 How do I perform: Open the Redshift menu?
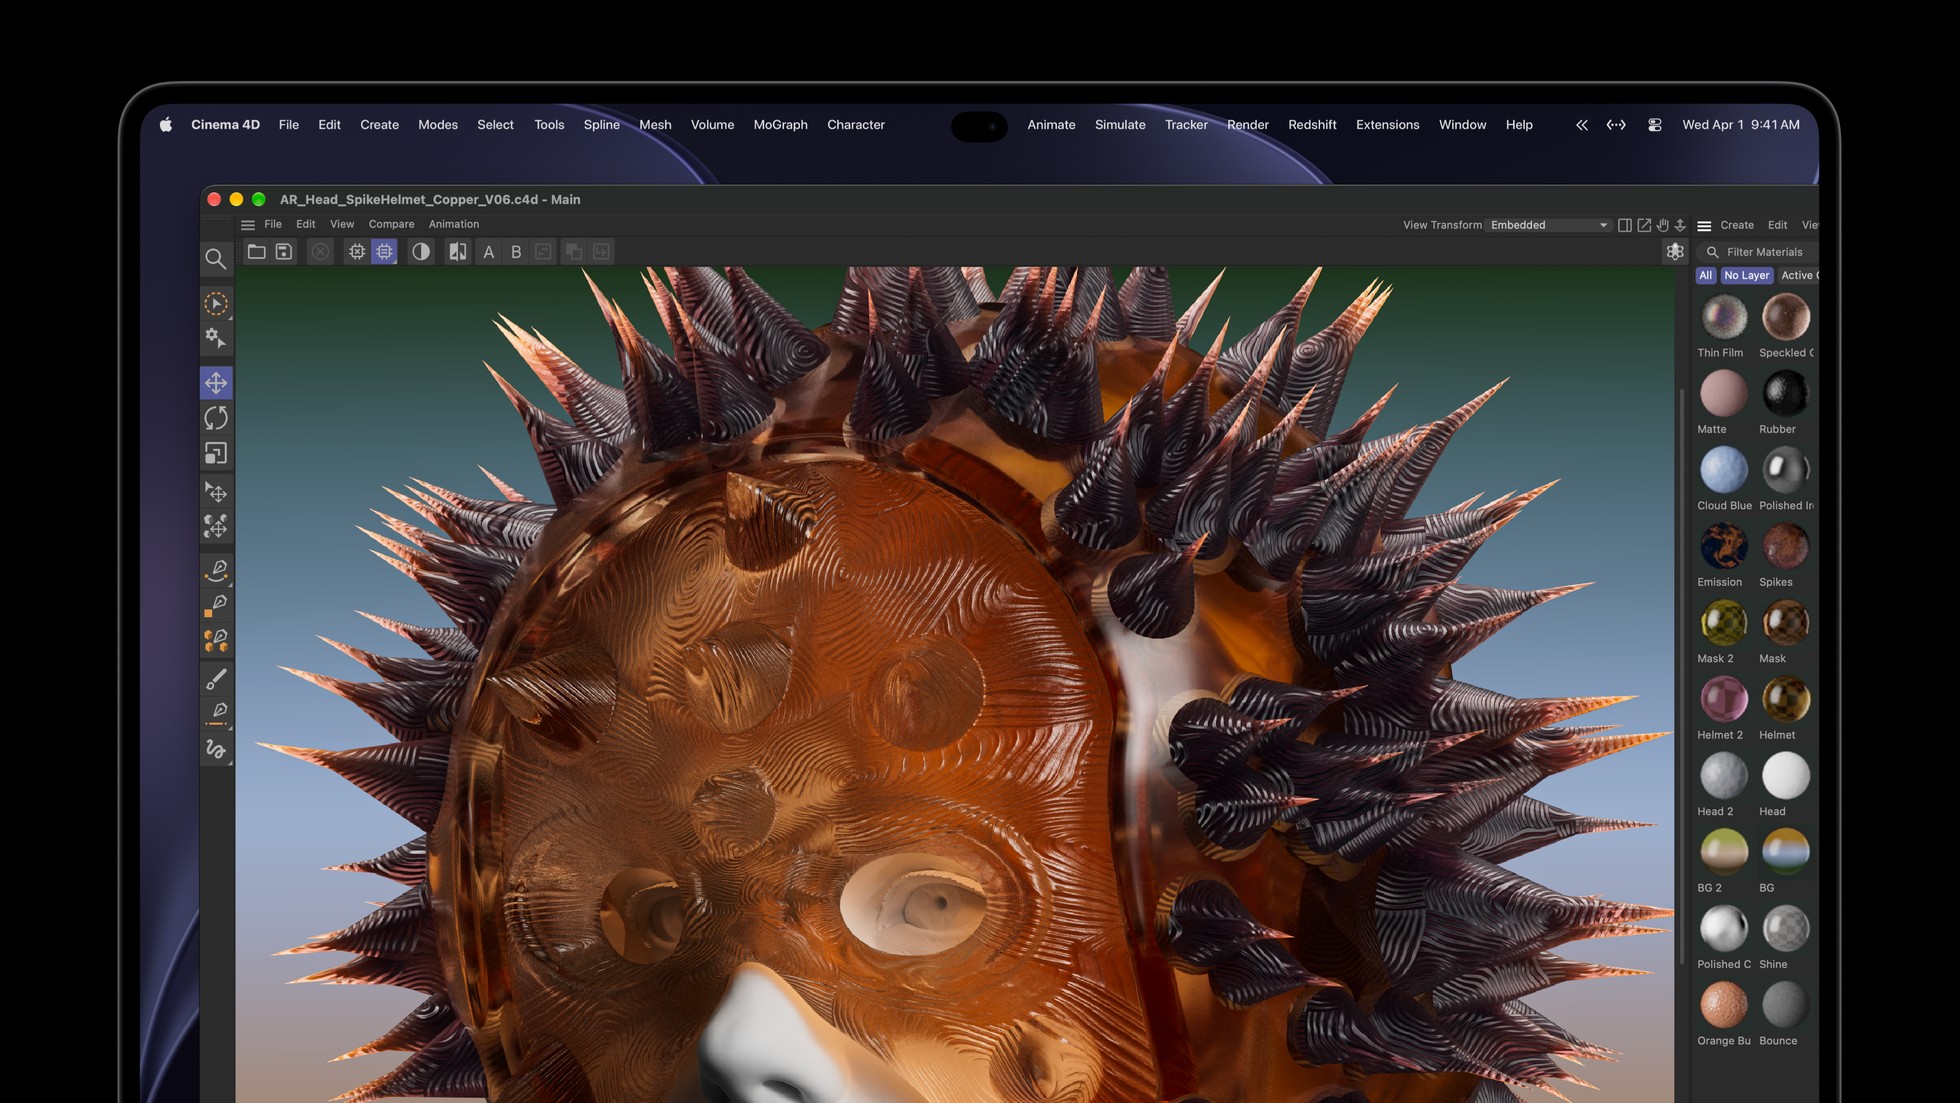click(x=1312, y=125)
